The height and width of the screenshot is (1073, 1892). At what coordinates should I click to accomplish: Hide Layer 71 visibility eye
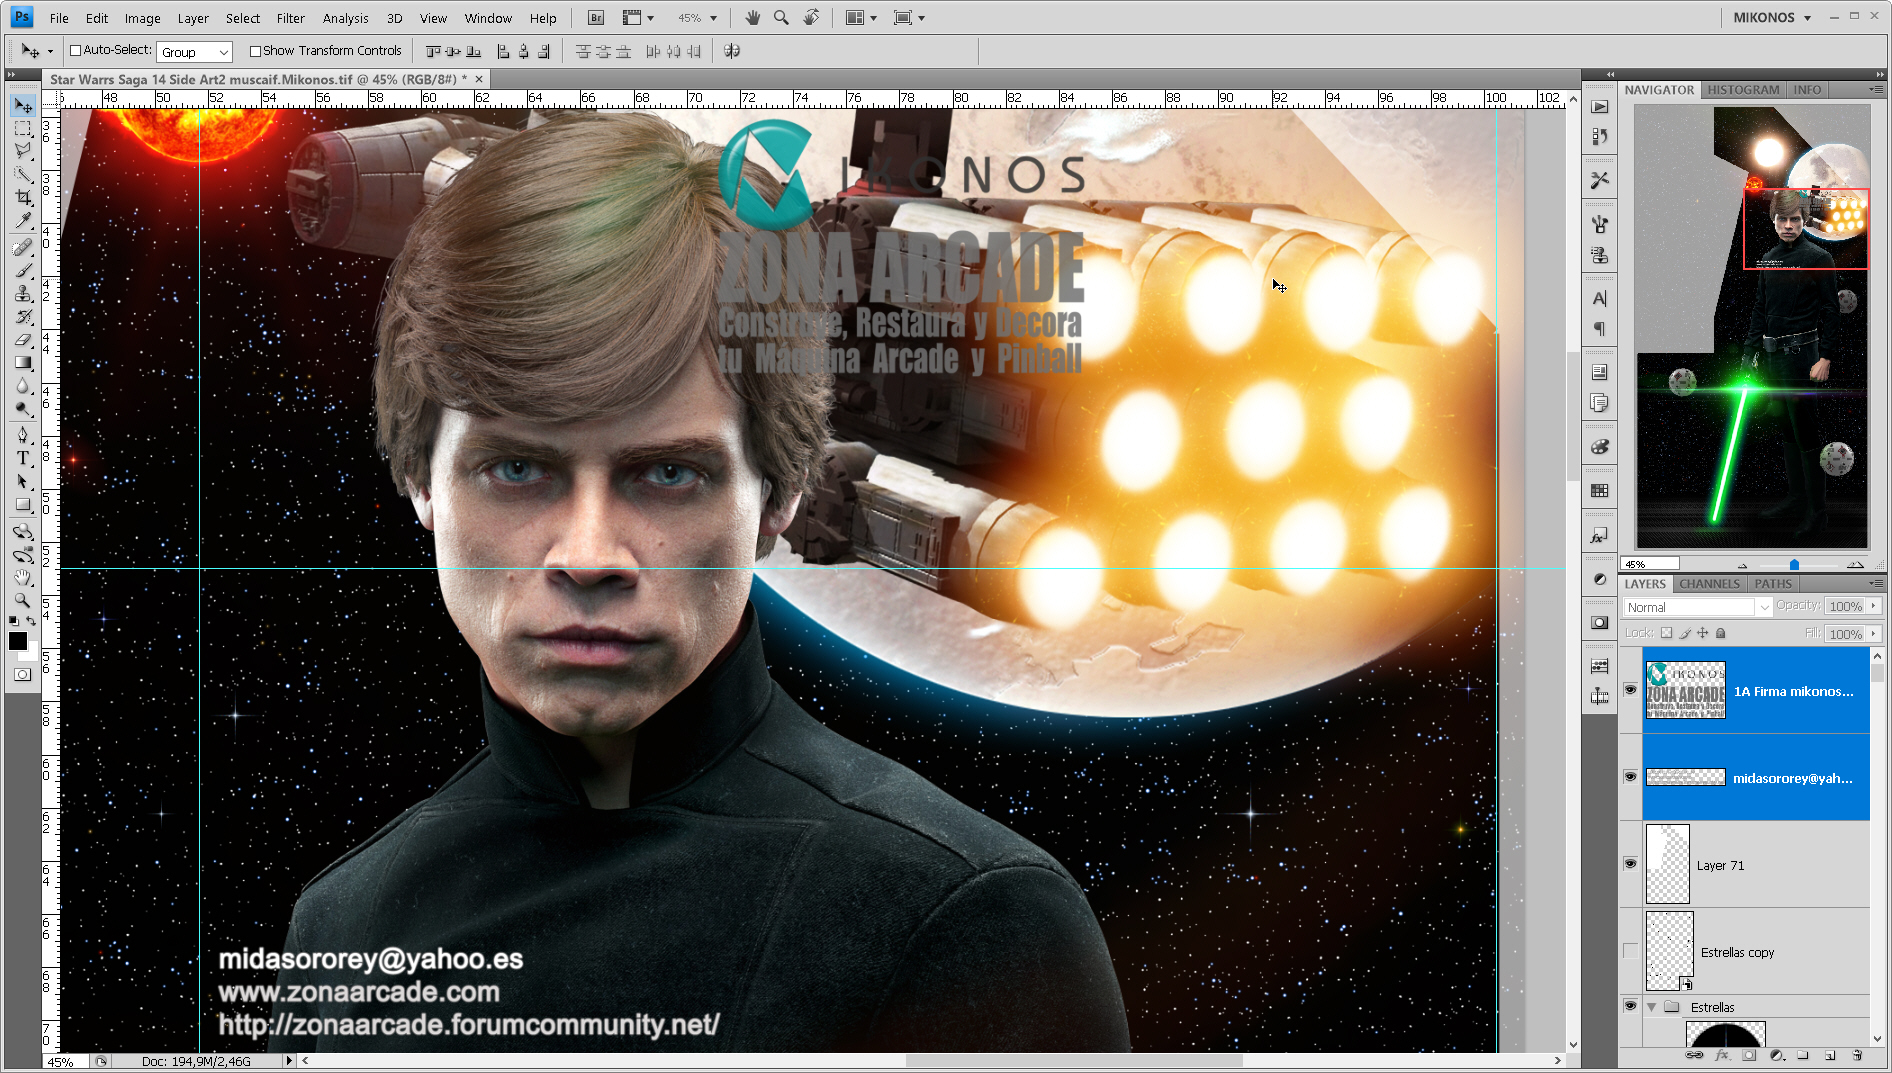click(1630, 864)
